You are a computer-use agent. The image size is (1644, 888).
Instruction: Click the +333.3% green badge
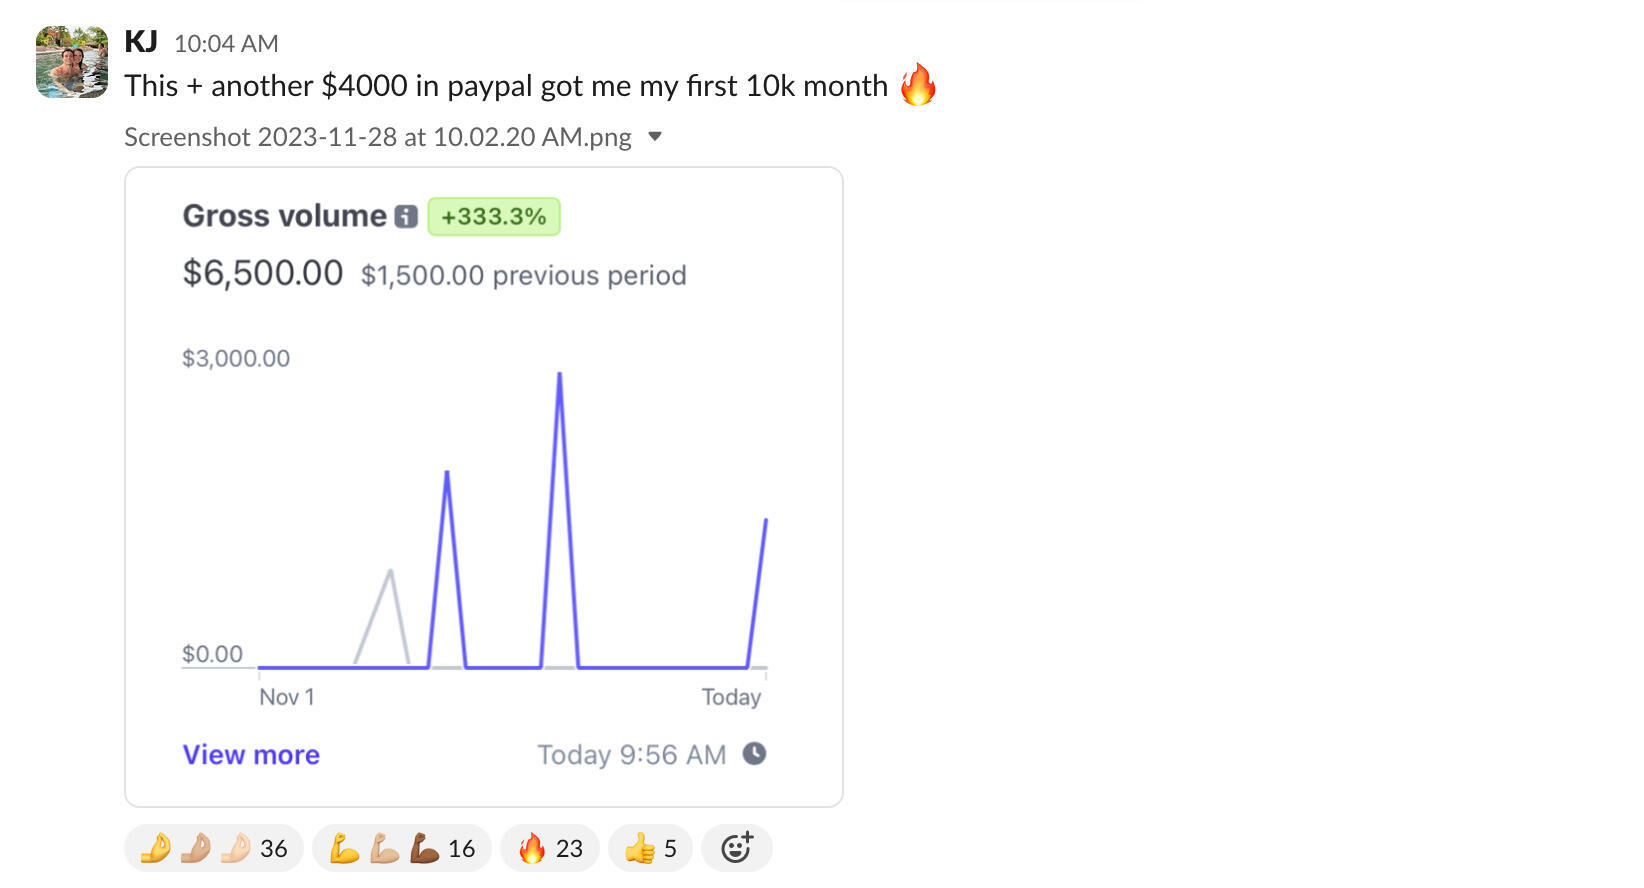click(x=494, y=217)
